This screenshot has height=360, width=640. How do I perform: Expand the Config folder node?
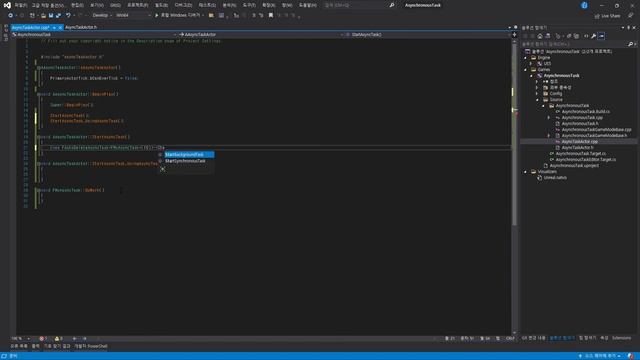537,93
